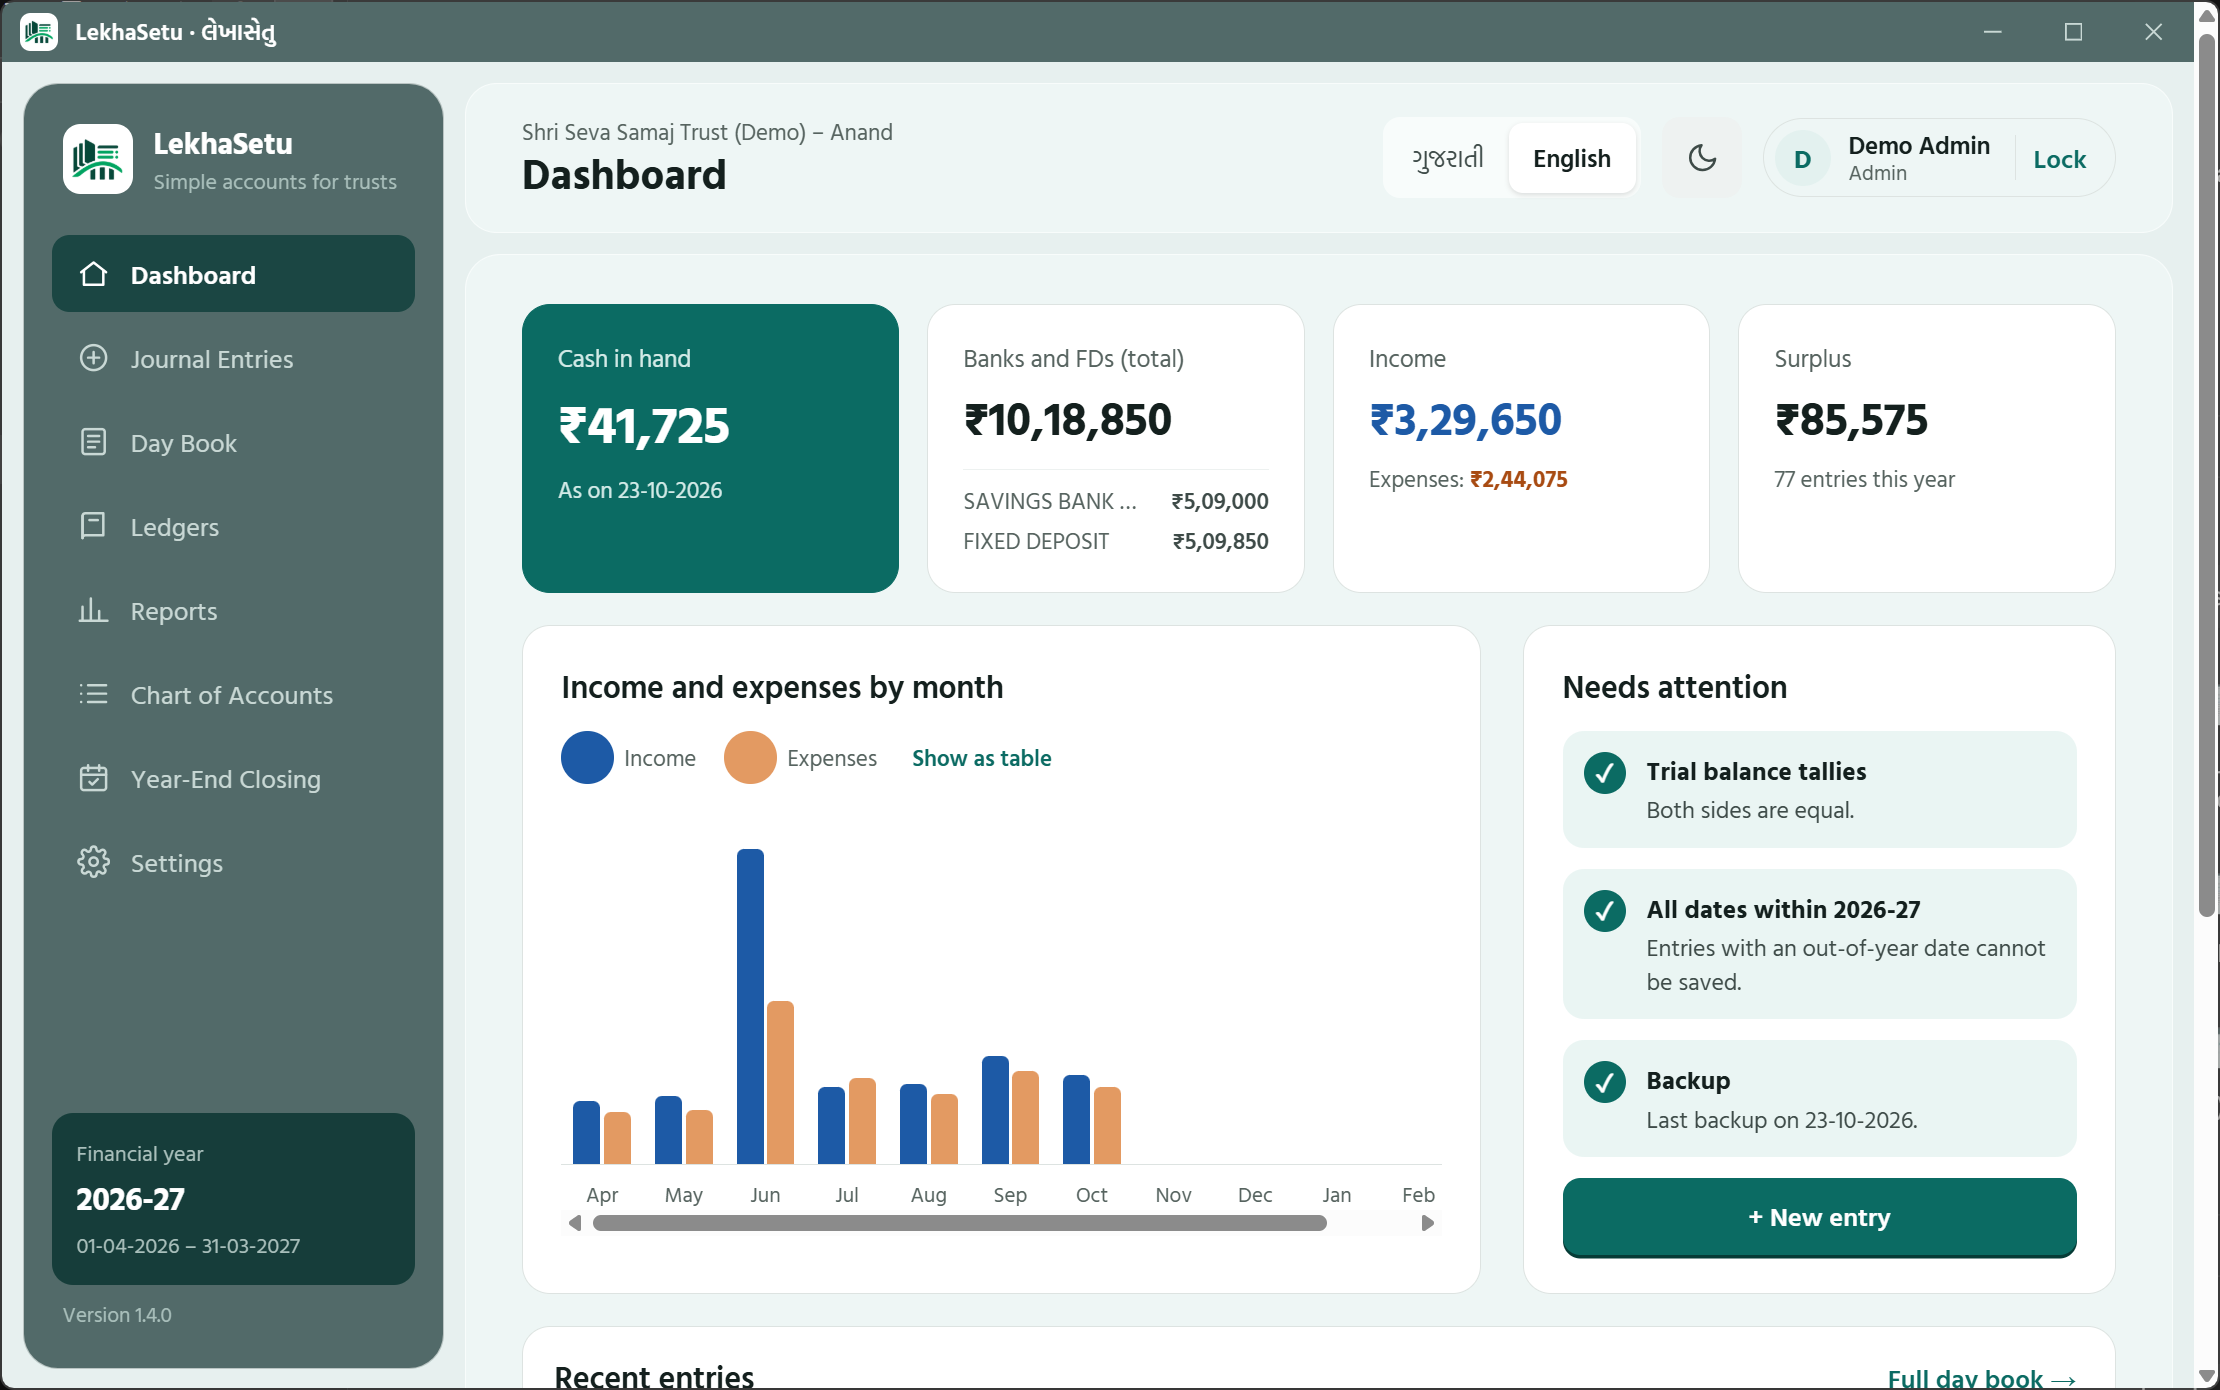Click the FIXED DEPOSIT balance row
This screenshot has width=2220, height=1390.
point(1115,541)
